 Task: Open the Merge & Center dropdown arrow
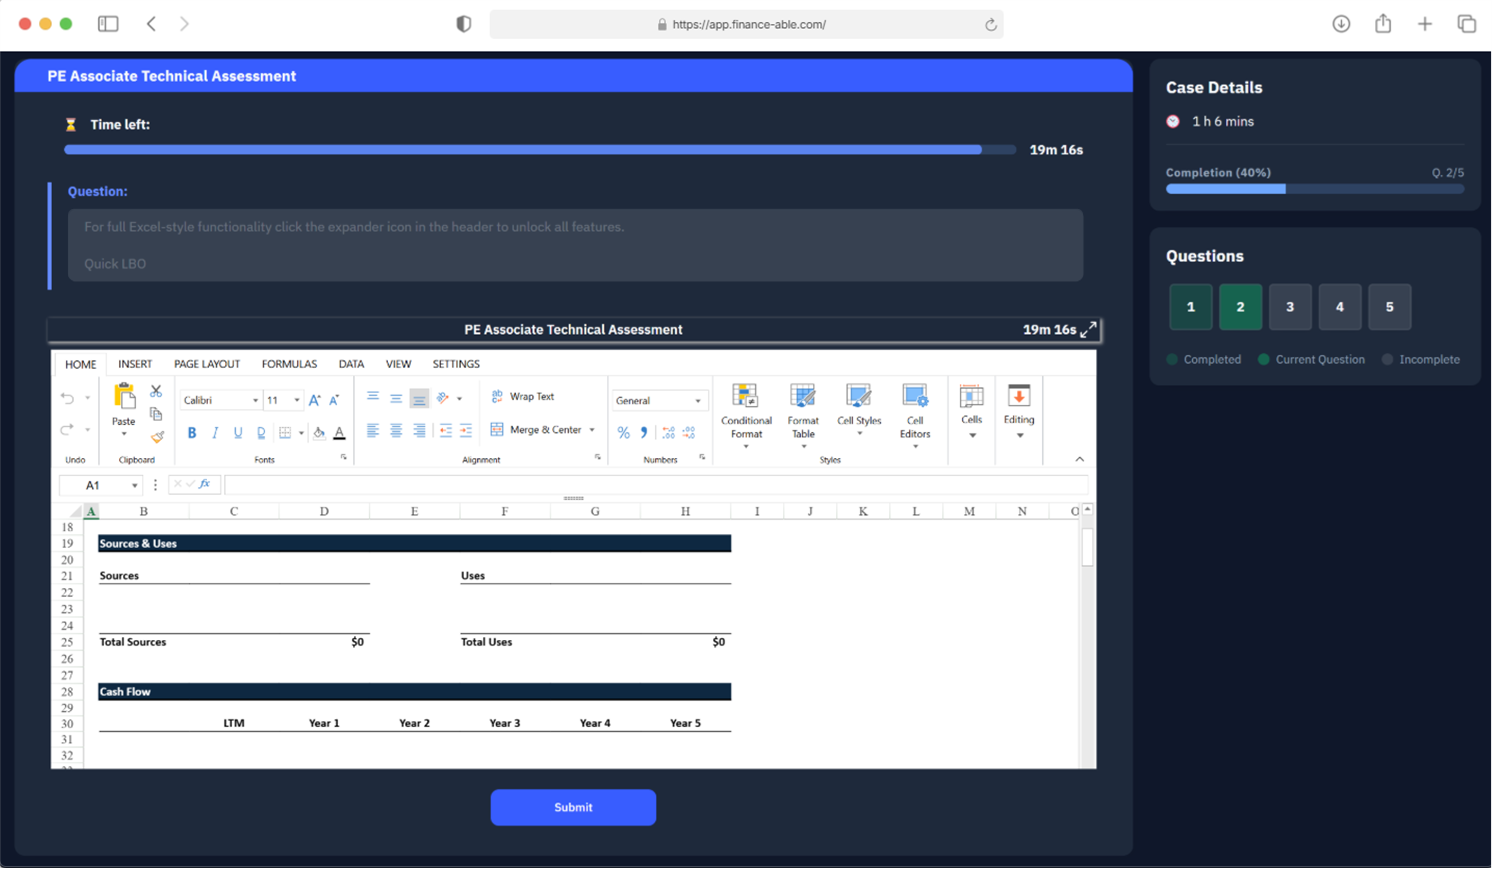593,430
